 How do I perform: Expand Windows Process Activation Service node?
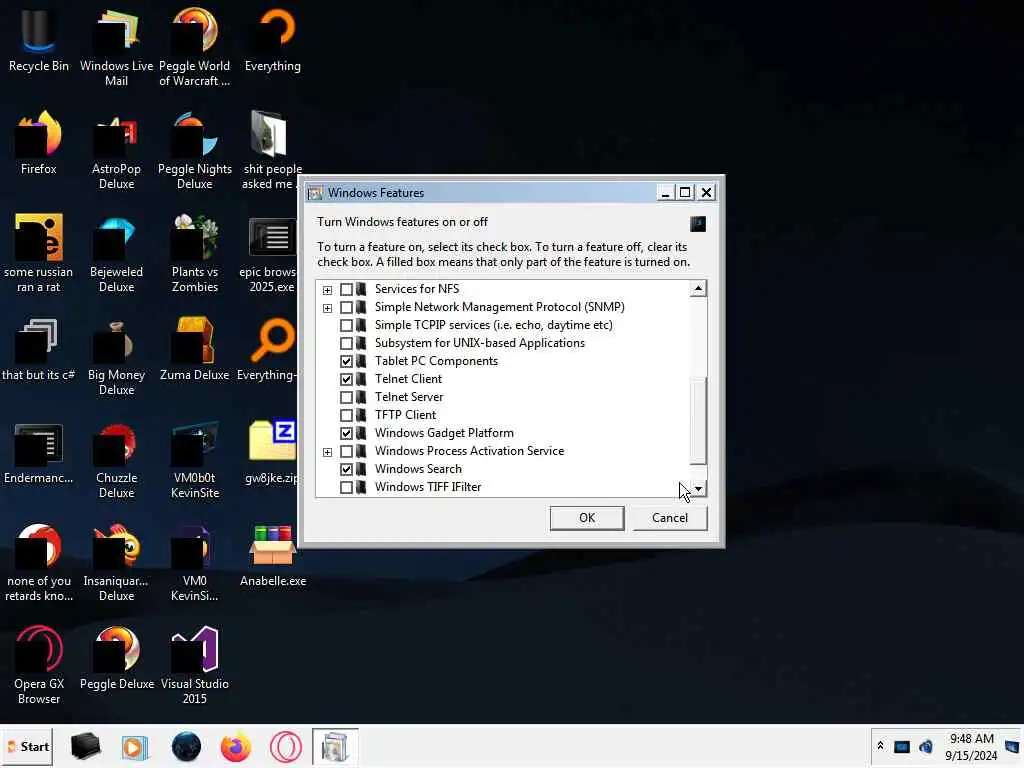point(327,452)
